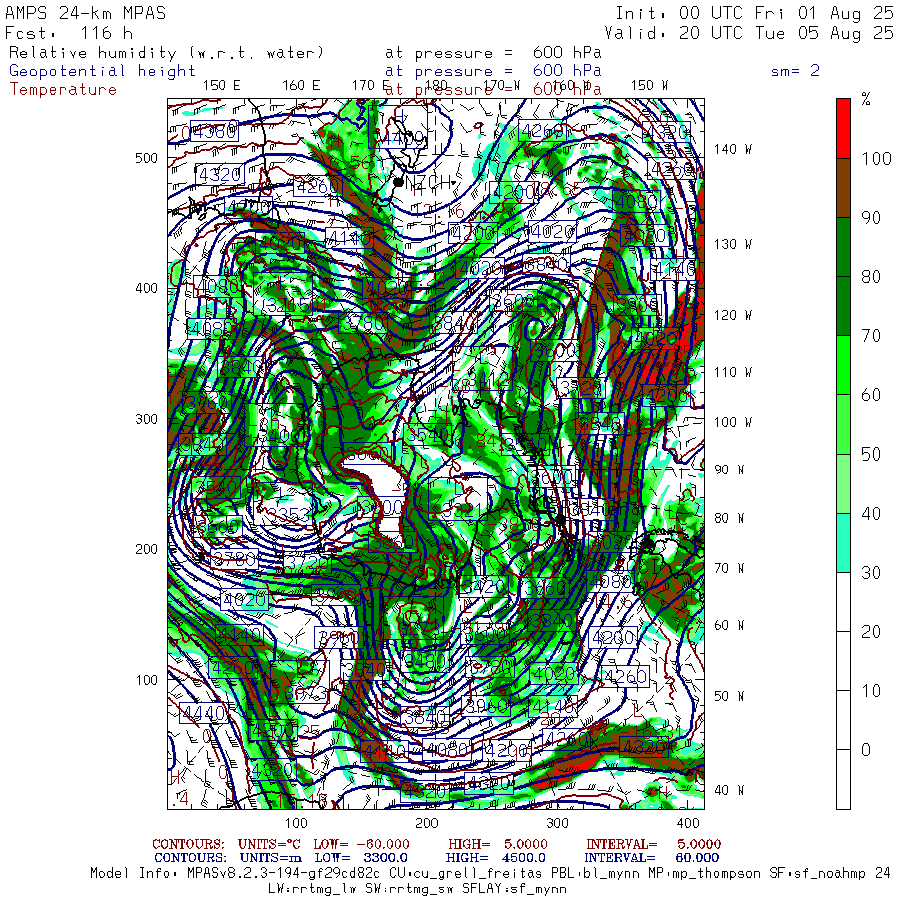Click the "150 W" longitude label at top

(x=650, y=86)
